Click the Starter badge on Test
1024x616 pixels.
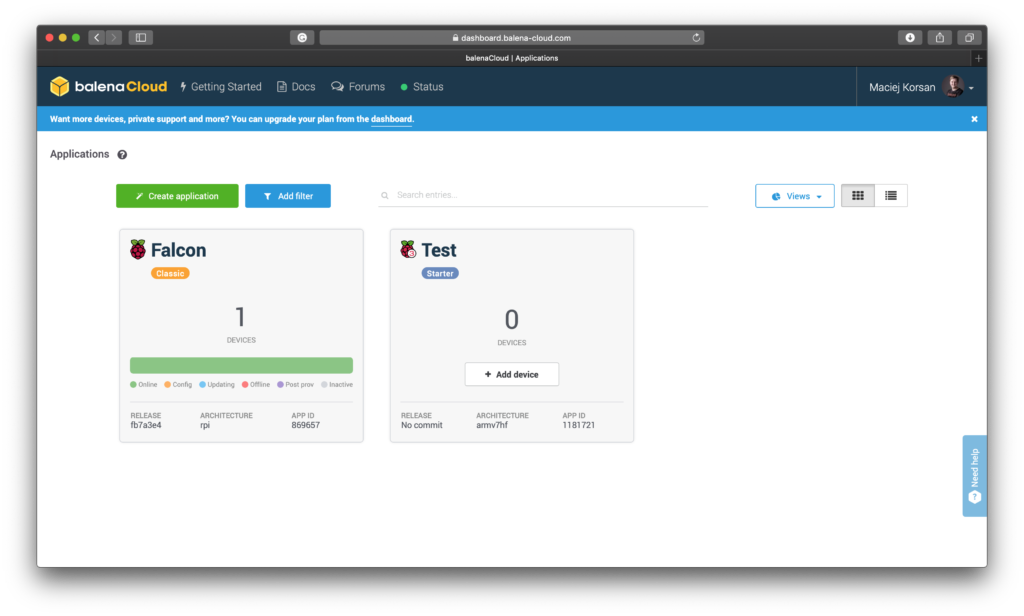pos(440,273)
